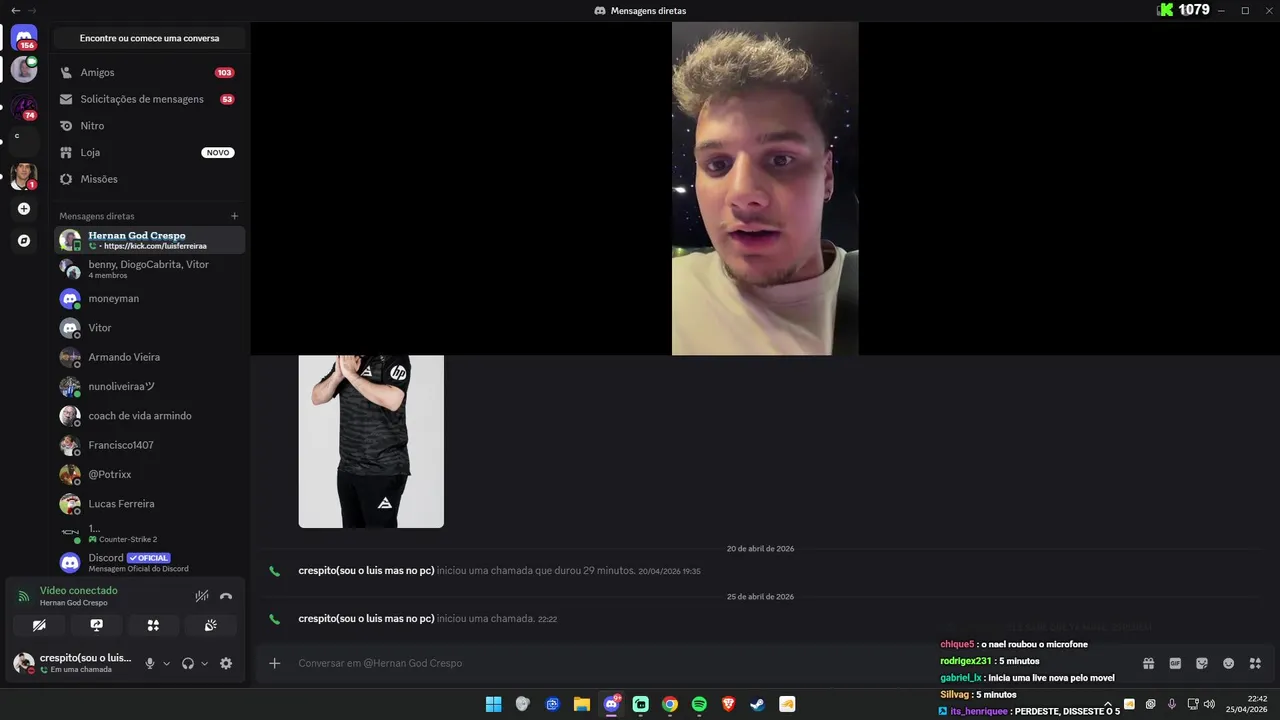Viewport: 1280px width, 720px height.
Task: Disconnect the call with the hang-up icon
Action: (x=226, y=596)
